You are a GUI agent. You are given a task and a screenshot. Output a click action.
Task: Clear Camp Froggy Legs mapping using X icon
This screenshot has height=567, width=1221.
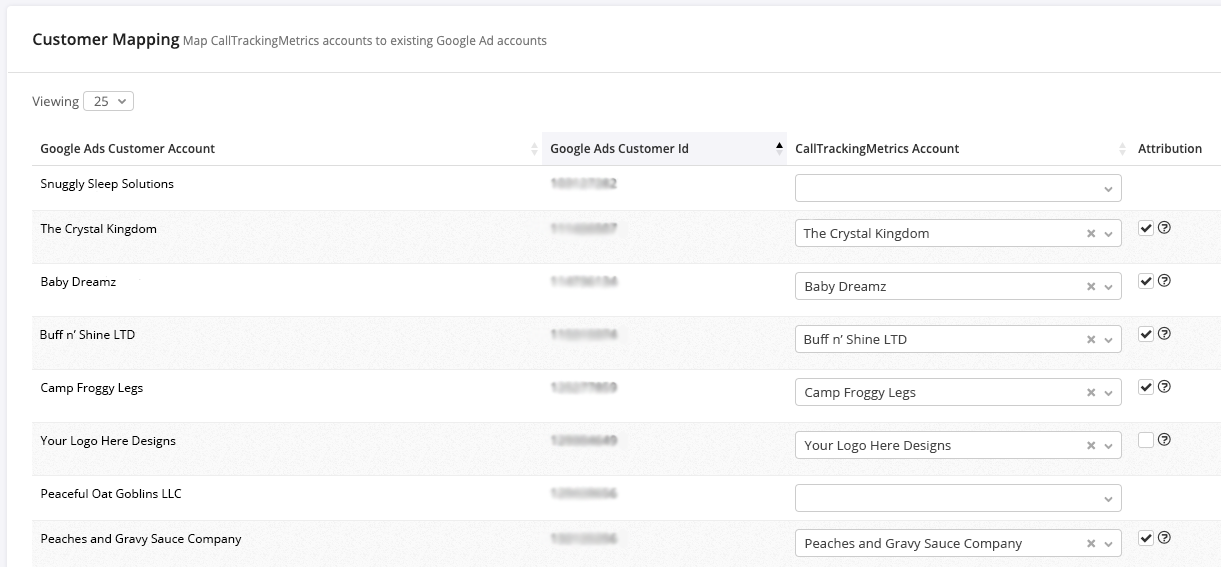pos(1091,393)
